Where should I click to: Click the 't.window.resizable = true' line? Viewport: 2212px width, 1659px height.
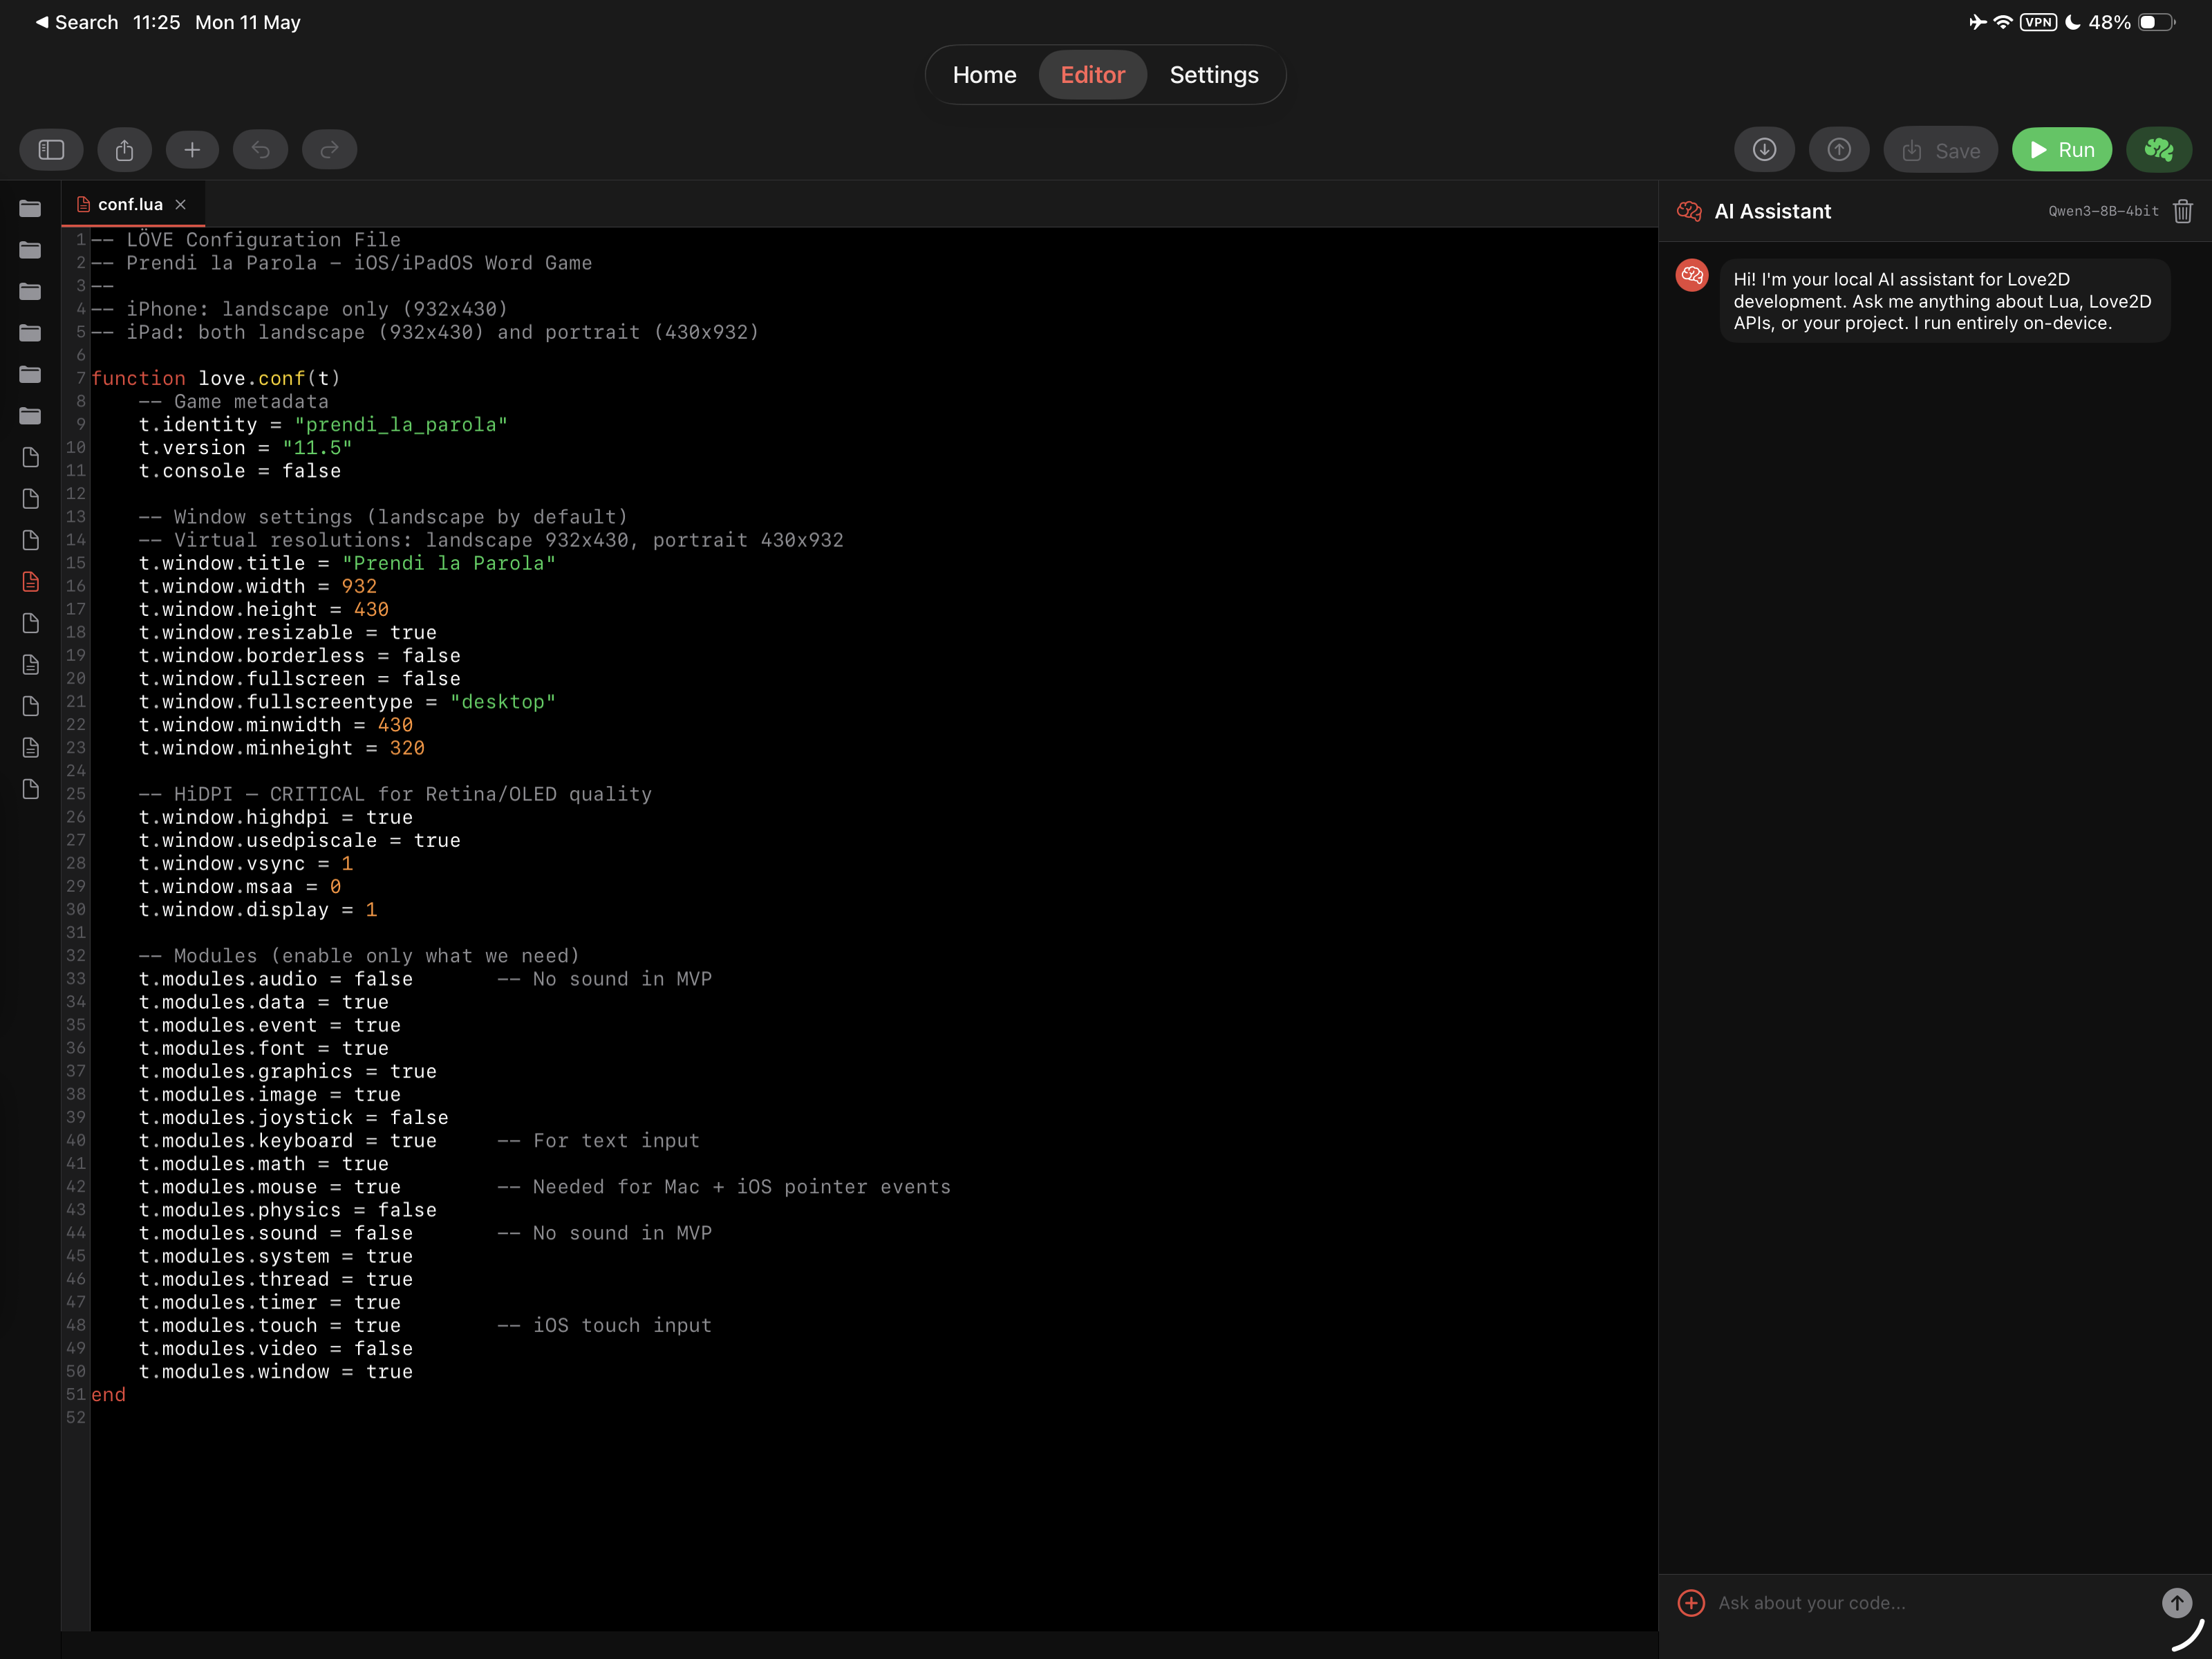click(288, 632)
